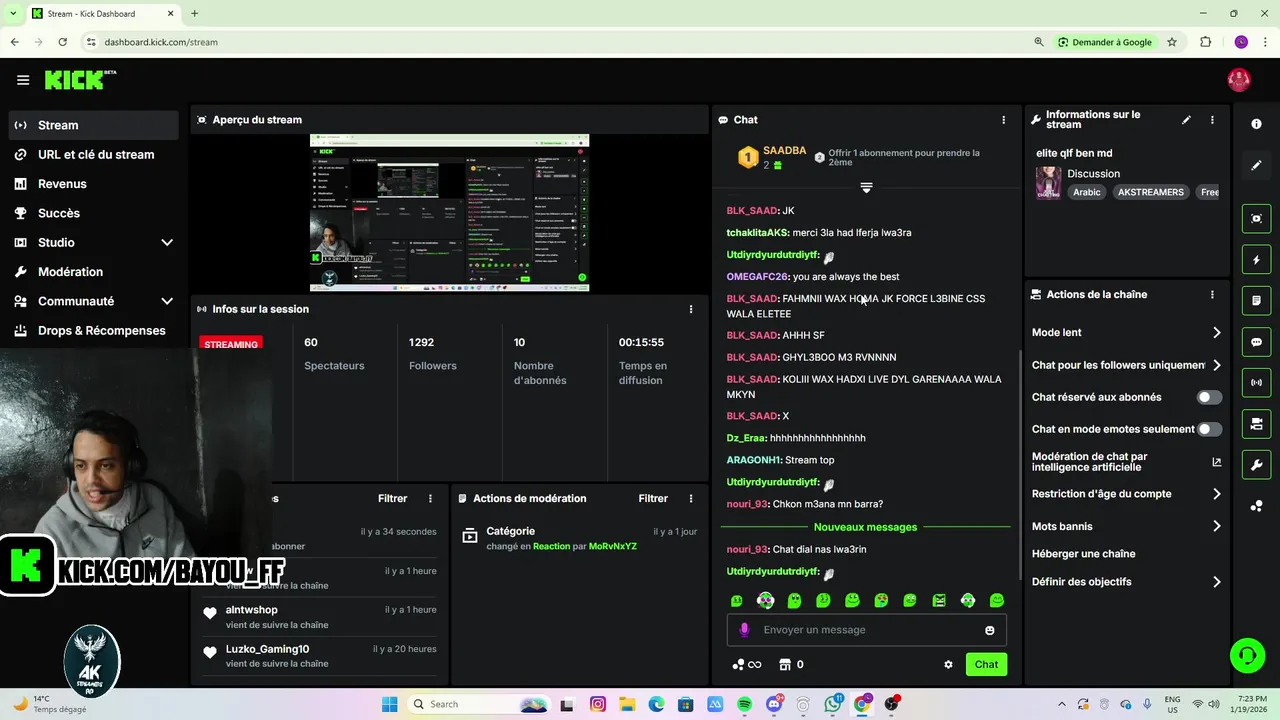Click the shop icon below message box

tap(785, 665)
